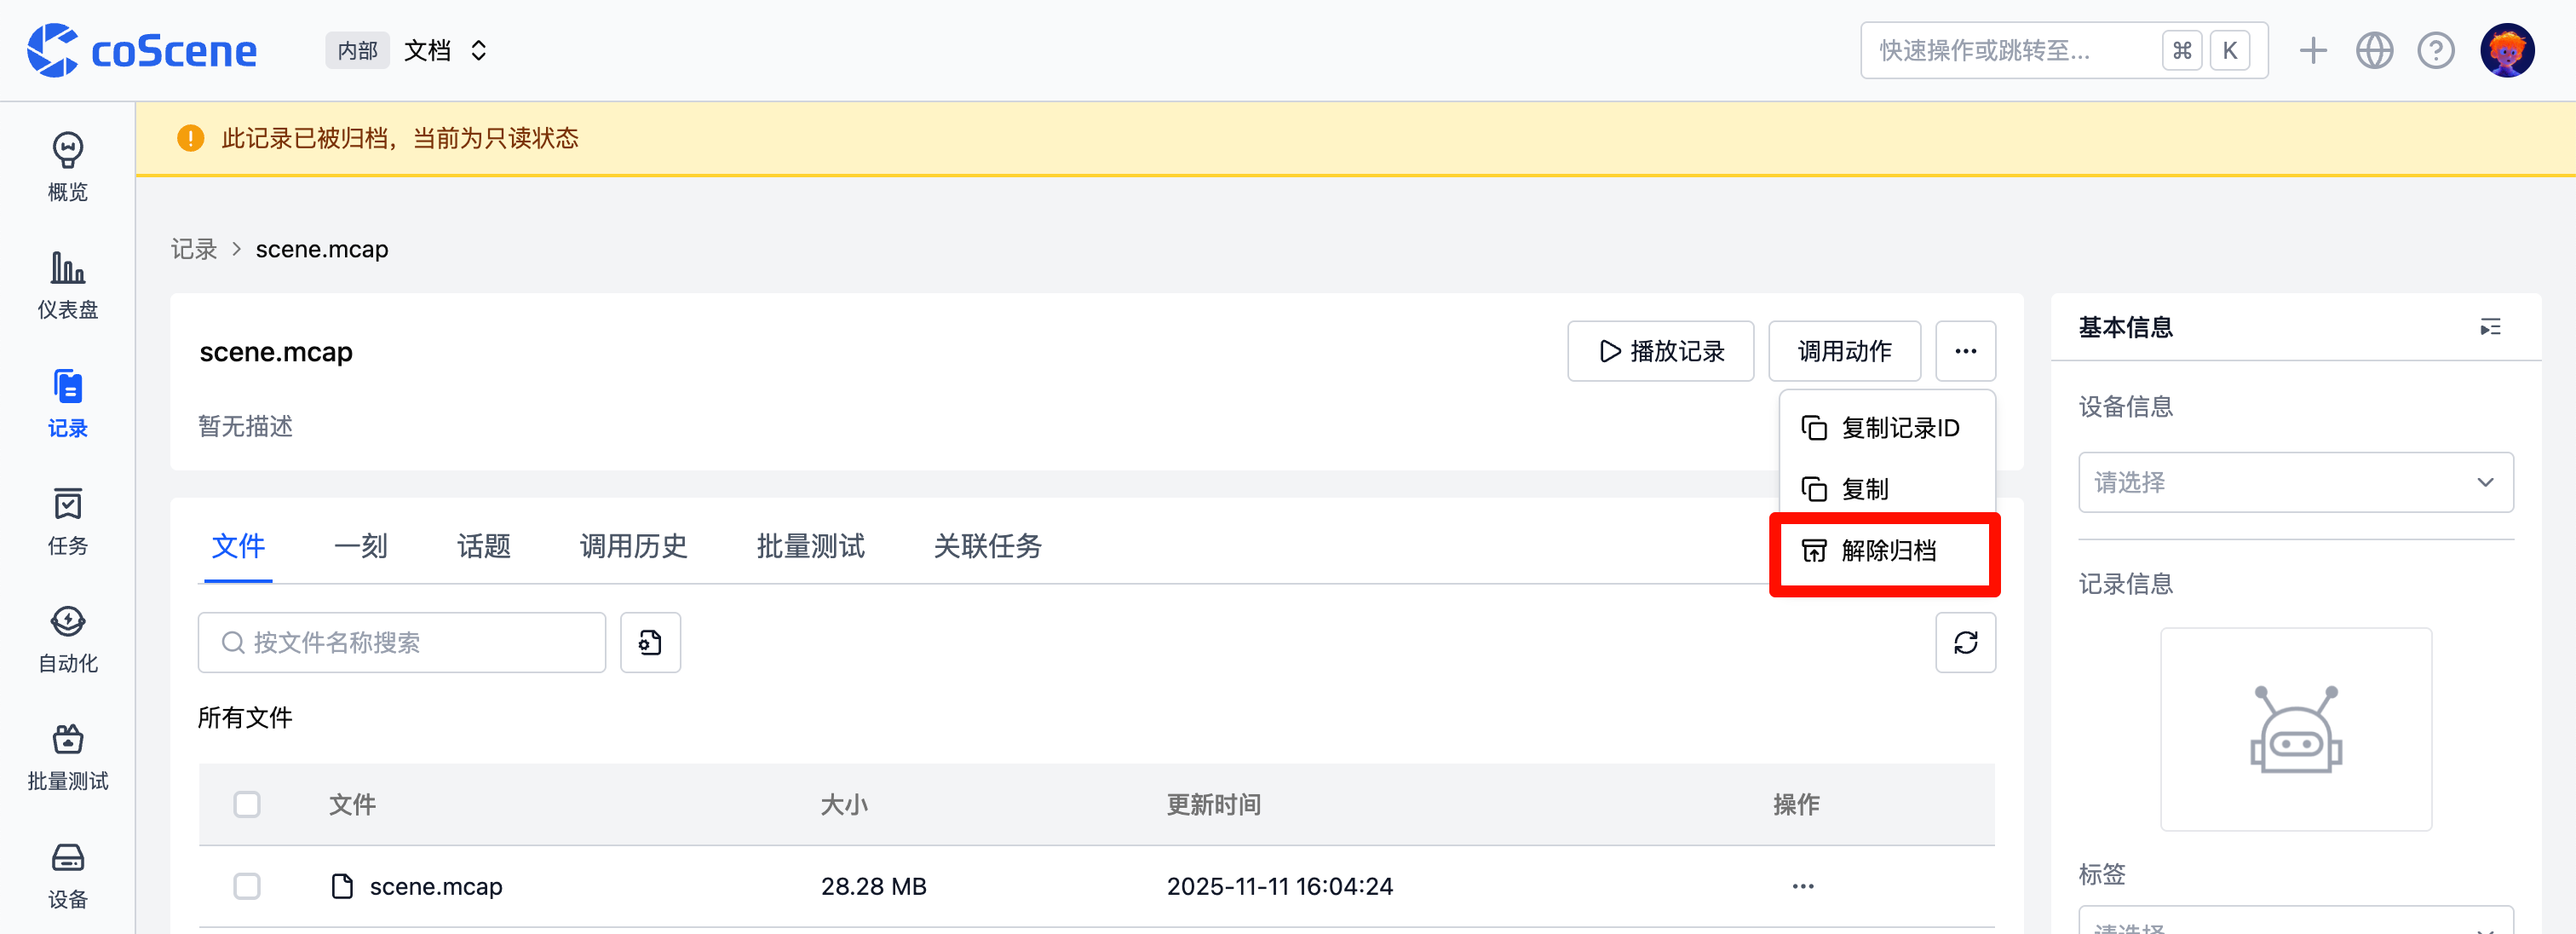The image size is (2576, 934).
Task: Open the 设备信息 请选择 dropdown
Action: coord(2295,482)
